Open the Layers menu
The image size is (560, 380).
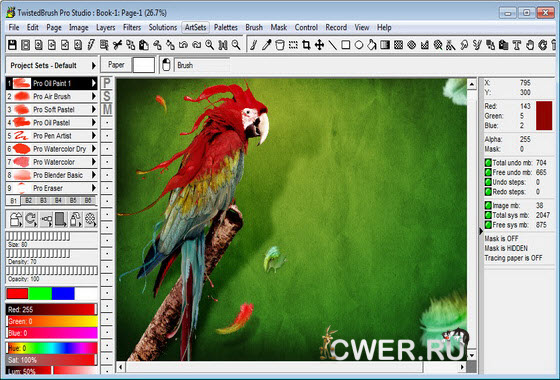106,28
